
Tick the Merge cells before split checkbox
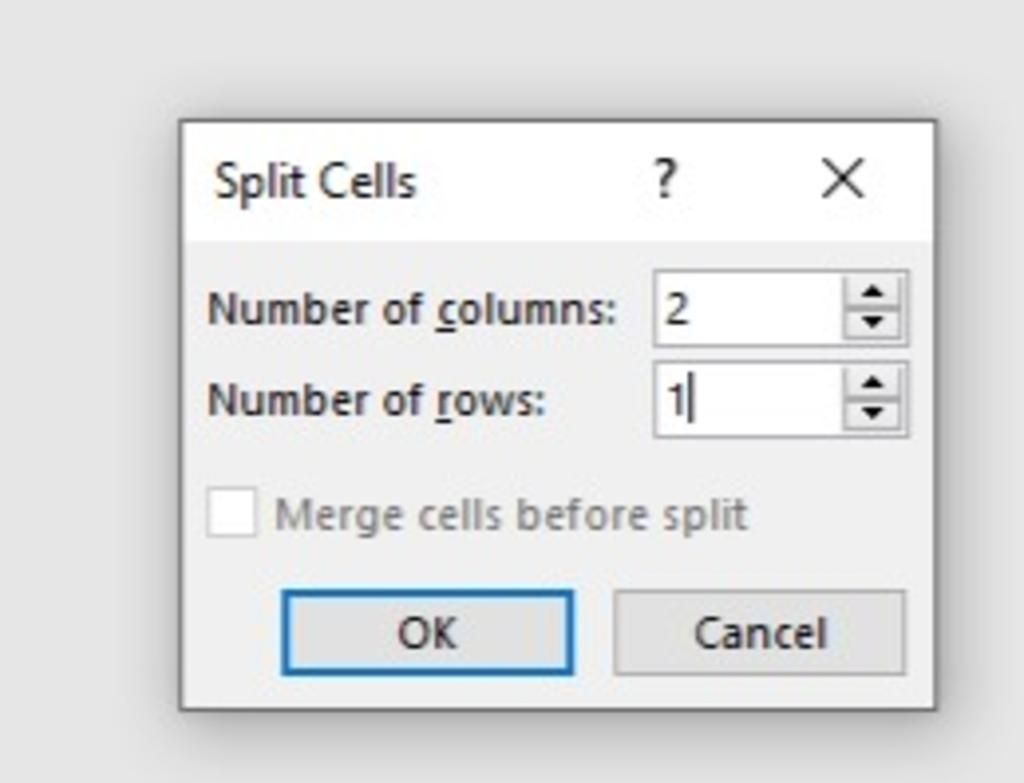[231, 513]
